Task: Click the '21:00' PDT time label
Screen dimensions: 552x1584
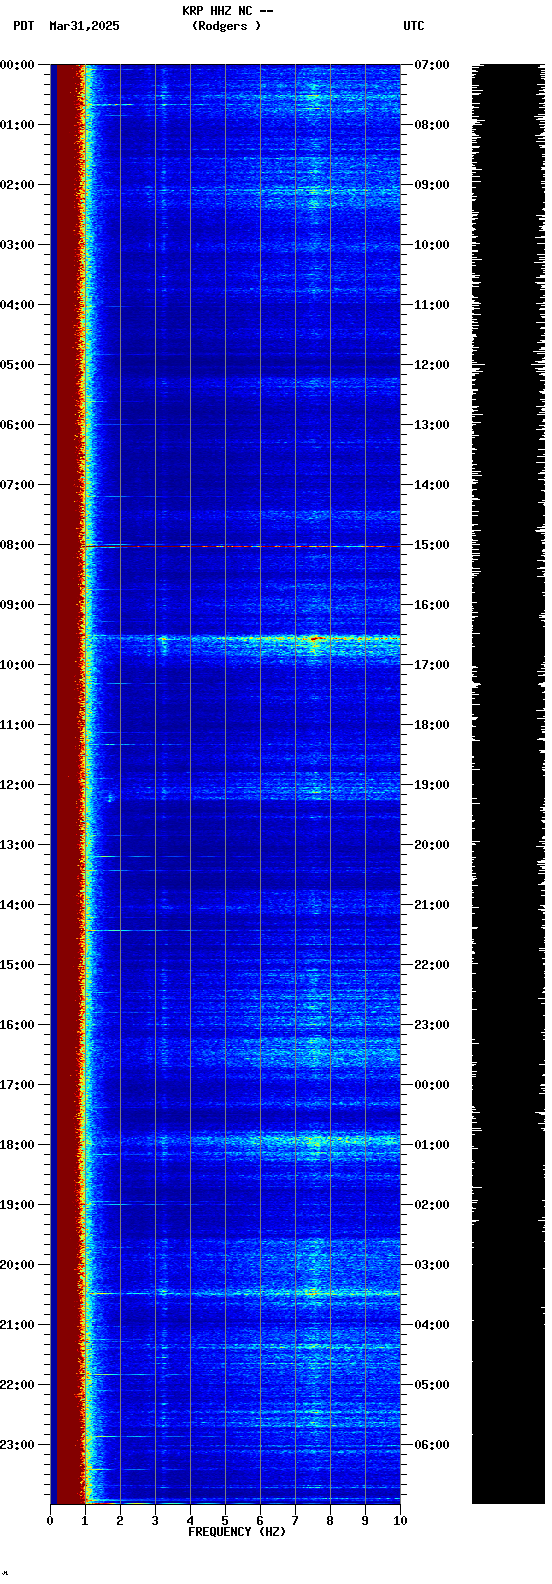Action: coord(18,1325)
